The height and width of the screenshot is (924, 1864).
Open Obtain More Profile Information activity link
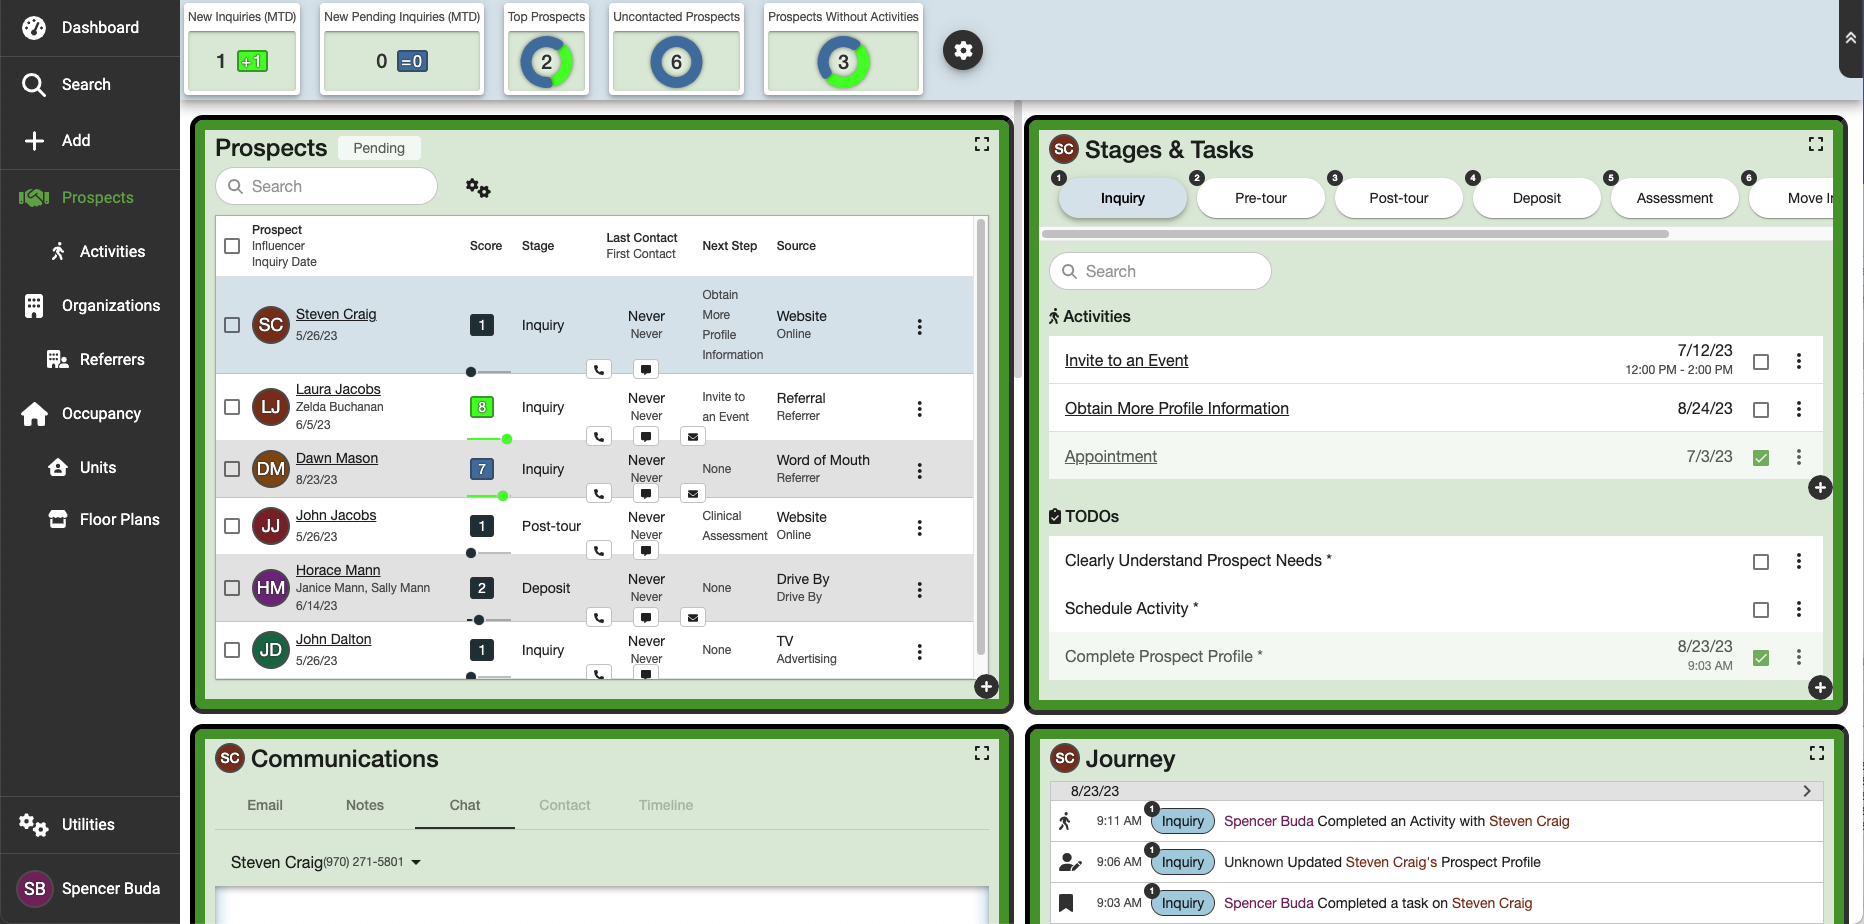tap(1176, 409)
